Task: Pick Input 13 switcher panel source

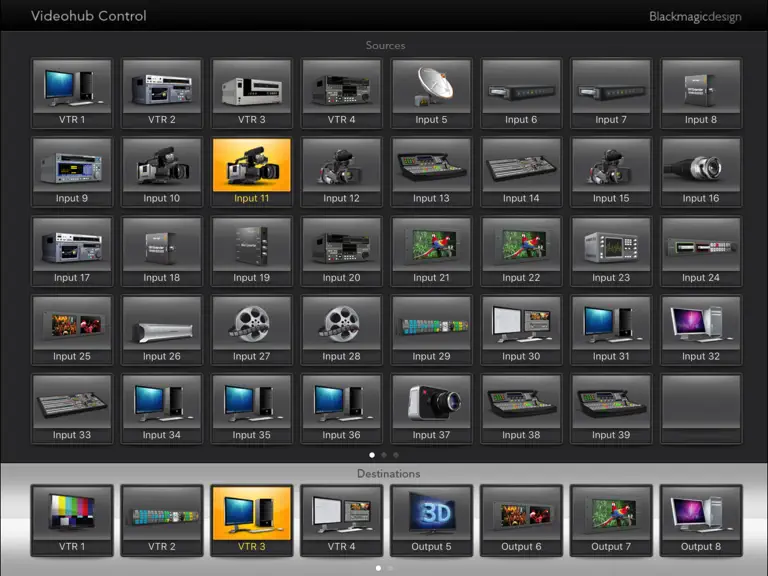Action: pos(431,172)
